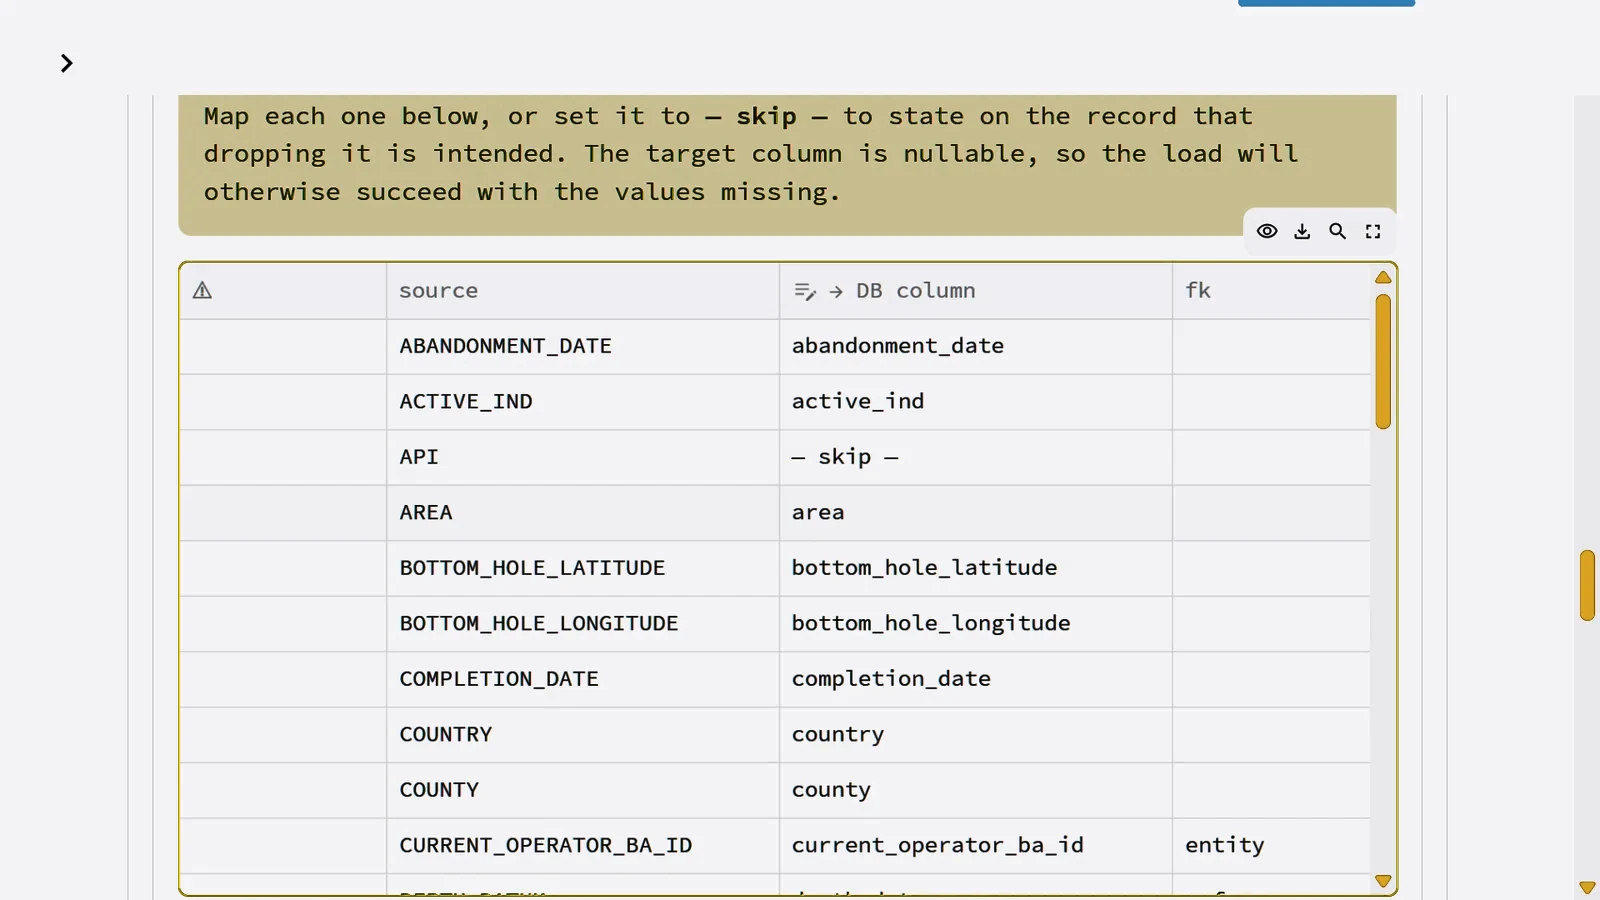Click the edit icon in DB column header
This screenshot has width=1600, height=900.
click(805, 291)
